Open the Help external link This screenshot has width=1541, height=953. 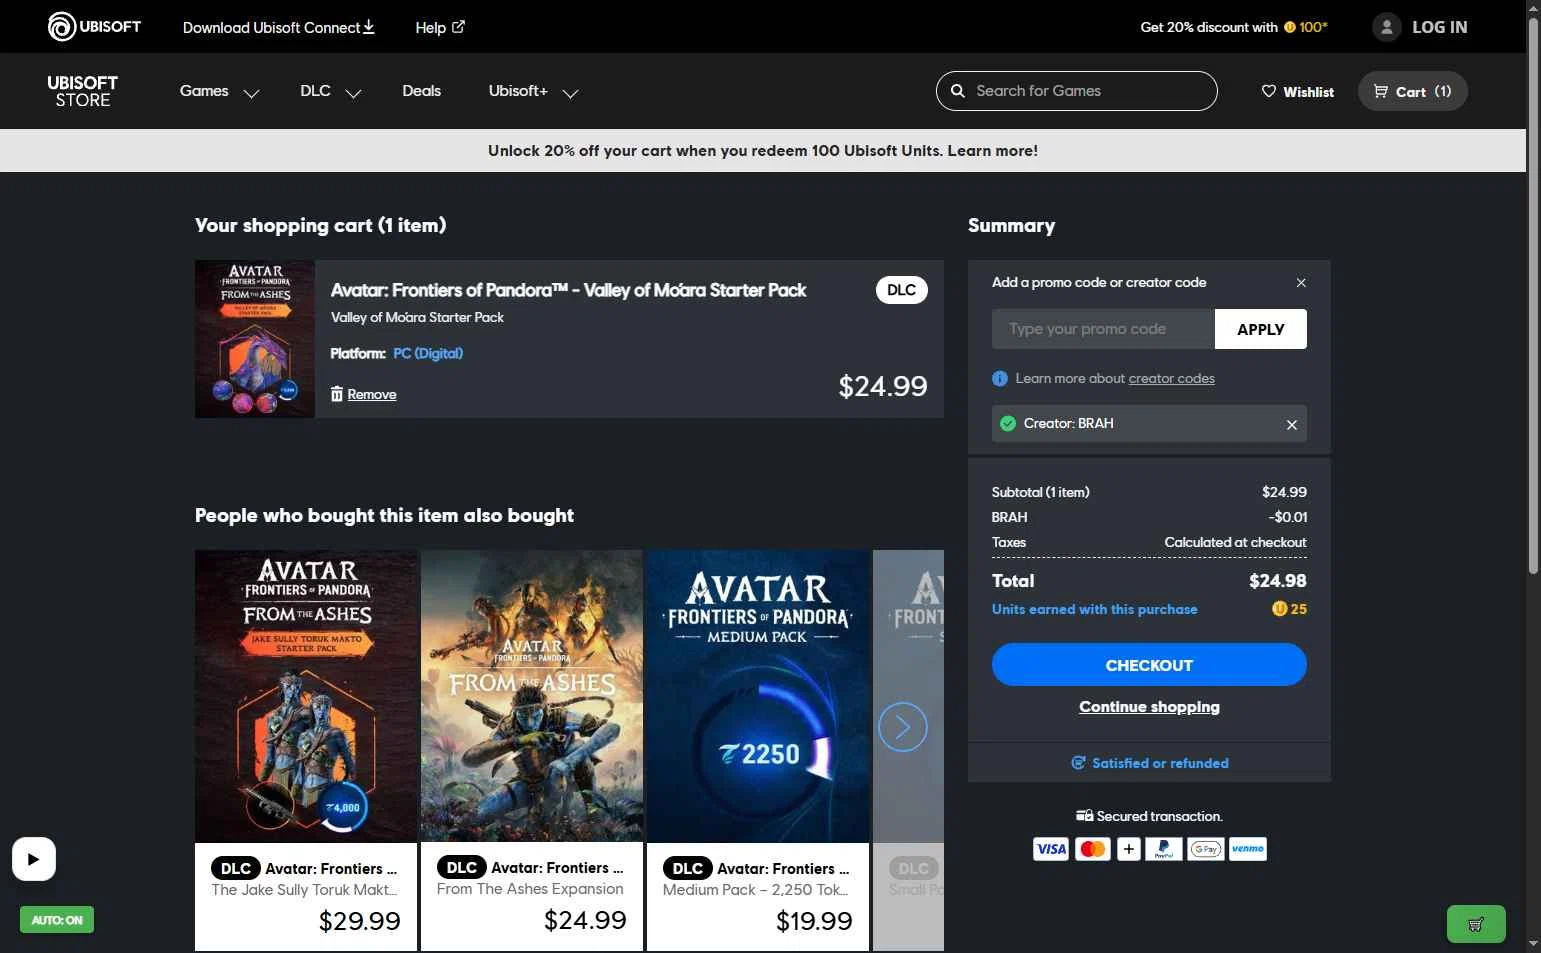pyautogui.click(x=440, y=27)
